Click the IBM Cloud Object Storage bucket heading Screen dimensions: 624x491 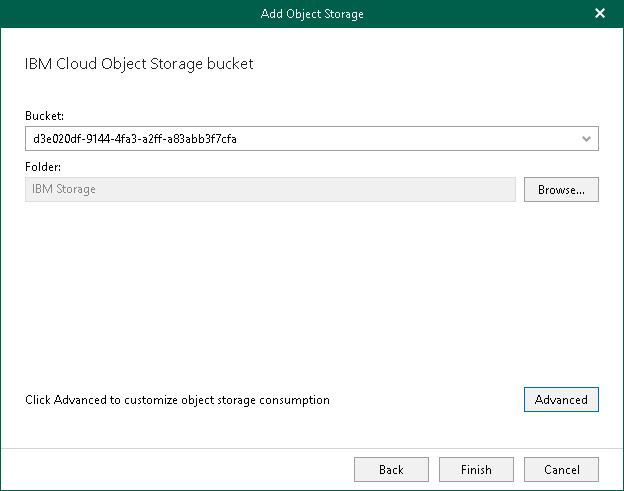coord(139,64)
